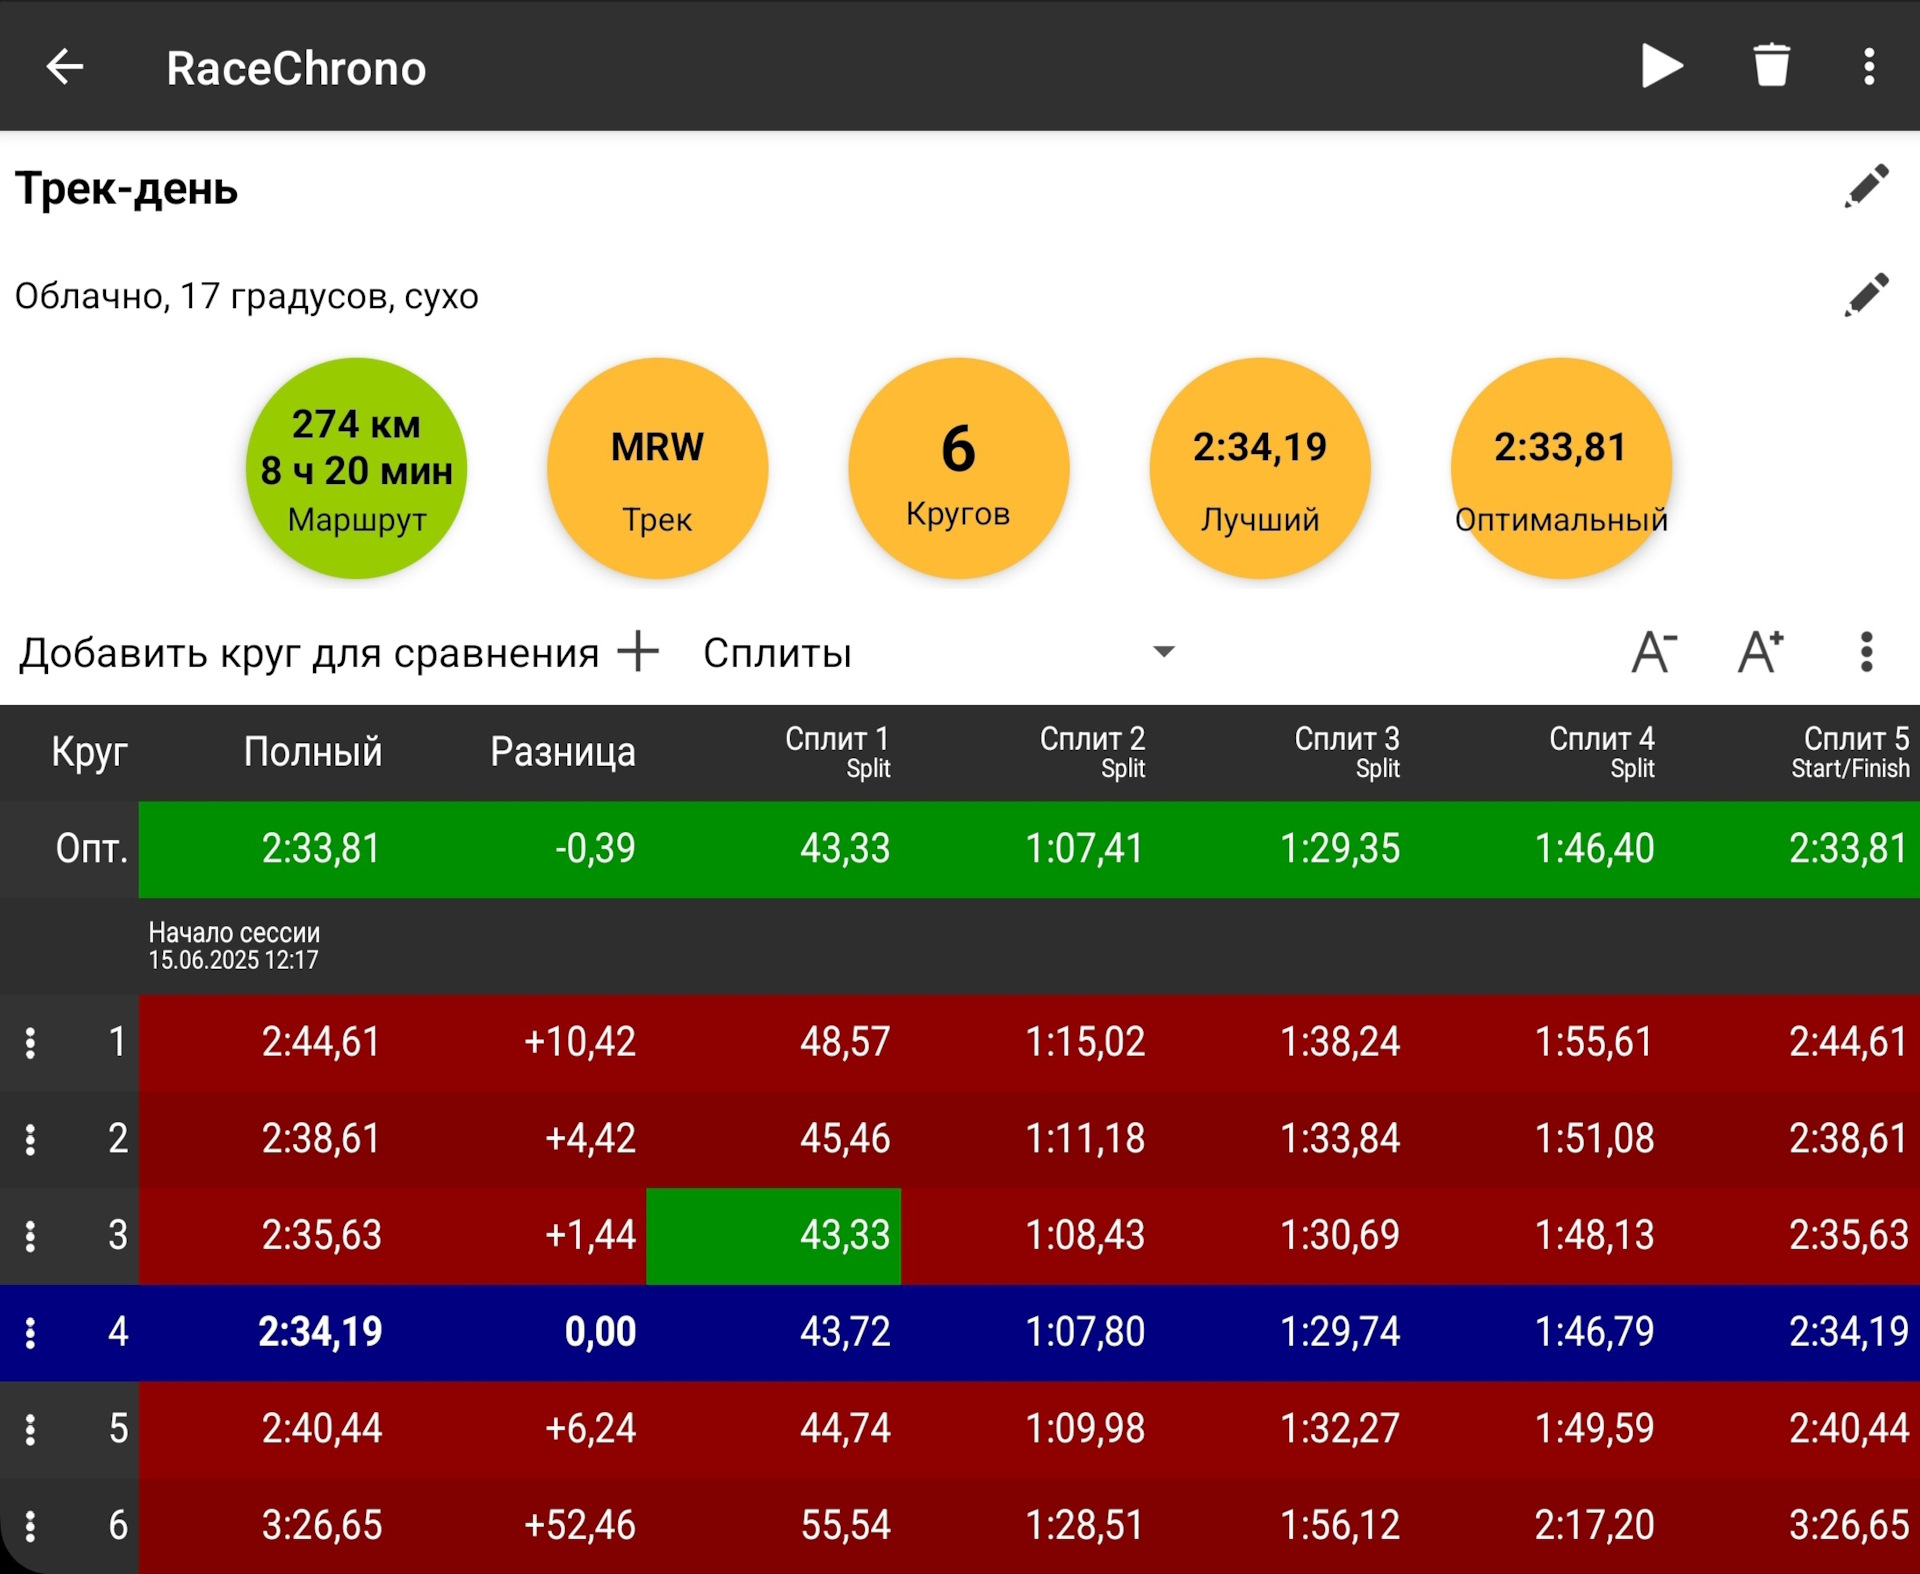Tap the Оптимальный 2:33,81 circle
This screenshot has width=1920, height=1574.
(x=1560, y=468)
